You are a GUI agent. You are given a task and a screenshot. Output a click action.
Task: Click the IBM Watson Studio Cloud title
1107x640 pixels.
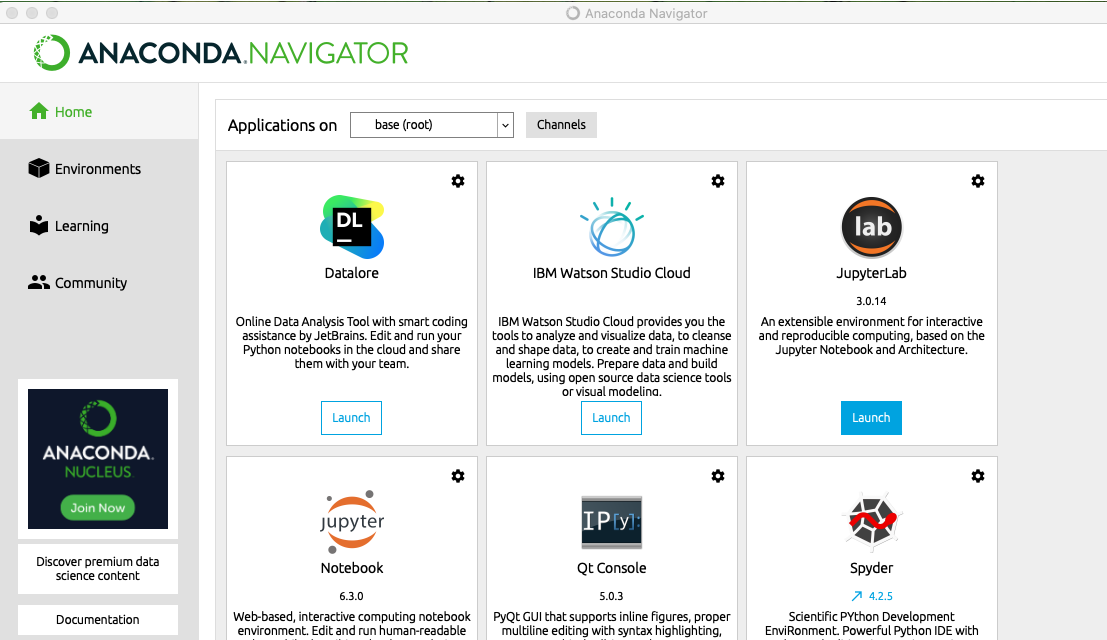611,273
